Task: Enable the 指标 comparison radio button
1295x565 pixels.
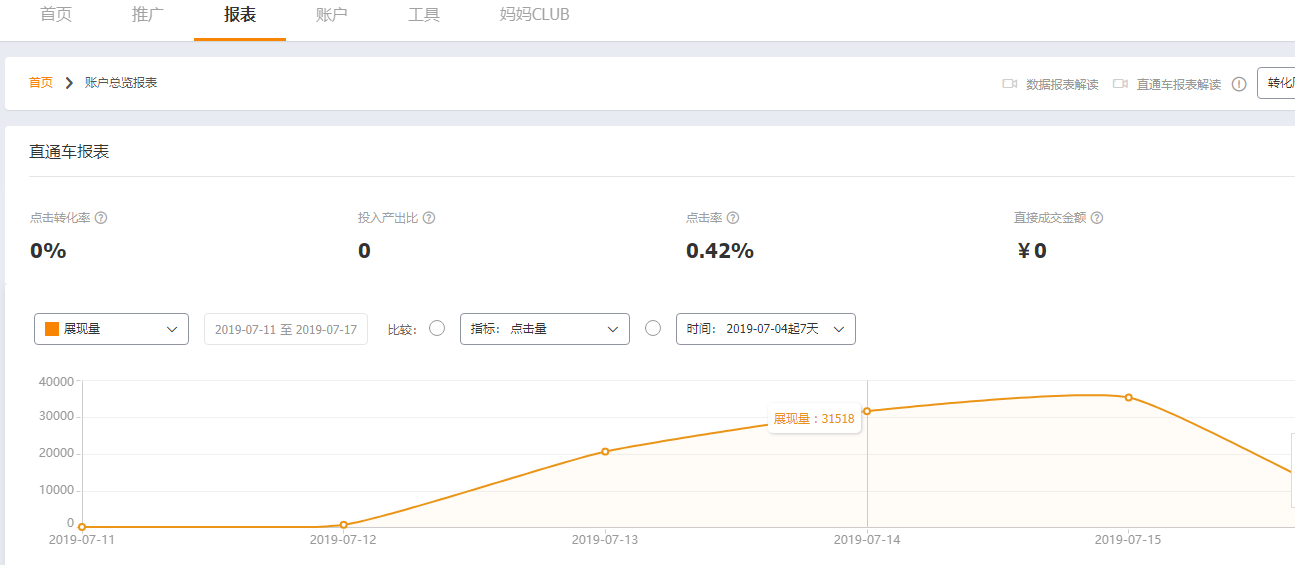Action: point(437,328)
